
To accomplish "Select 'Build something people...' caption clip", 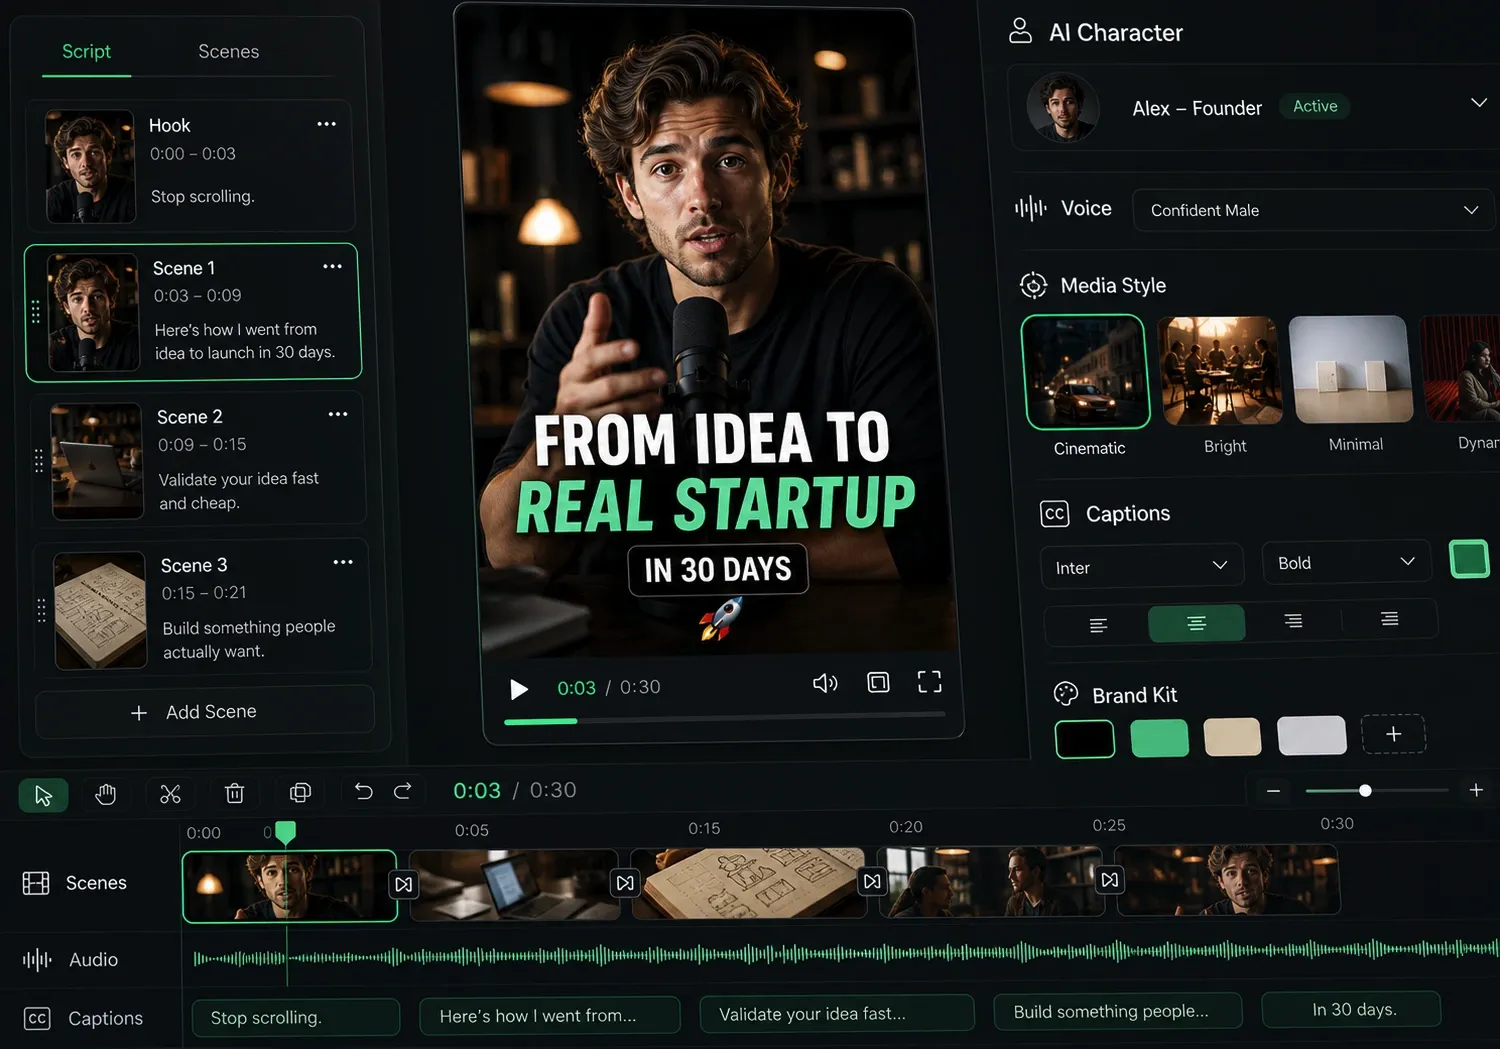I will (1117, 1011).
